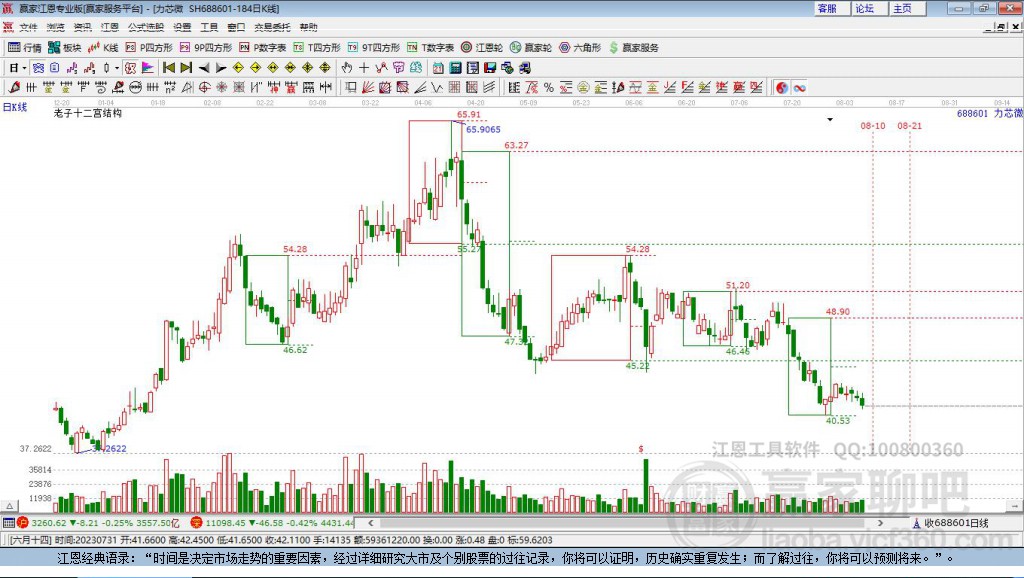Open the T四方形 time square
Screen dimensions: 1024x578
[x=317, y=48]
